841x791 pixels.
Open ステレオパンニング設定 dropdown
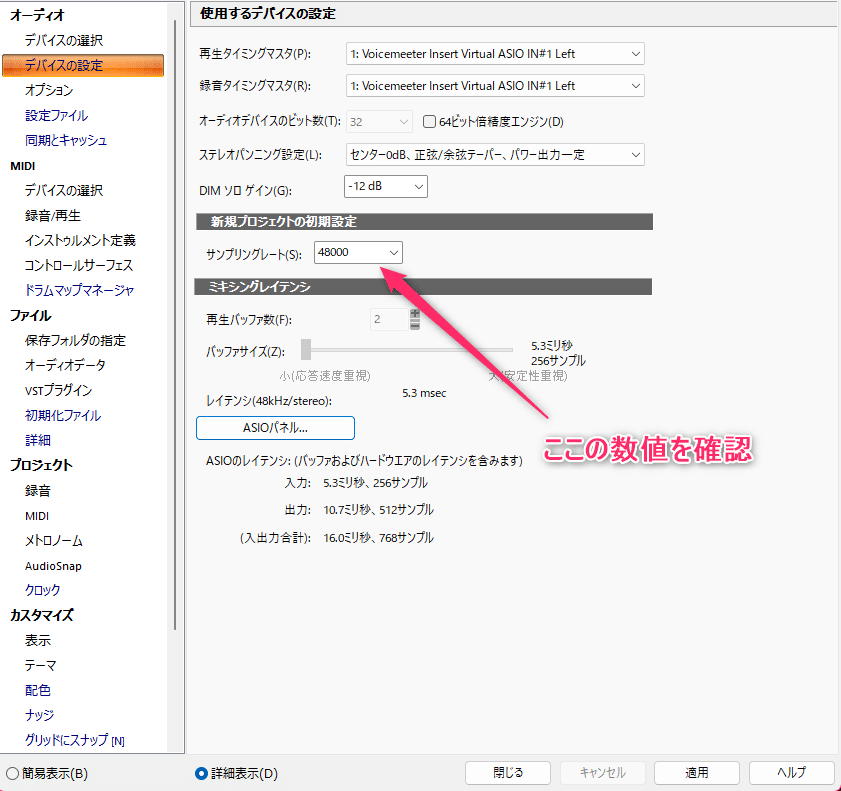tap(495, 155)
